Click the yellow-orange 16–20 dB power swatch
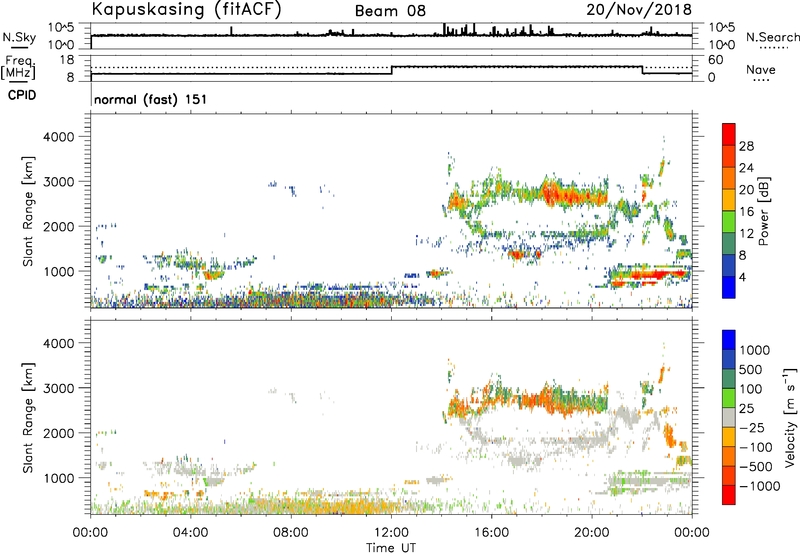 coord(729,199)
